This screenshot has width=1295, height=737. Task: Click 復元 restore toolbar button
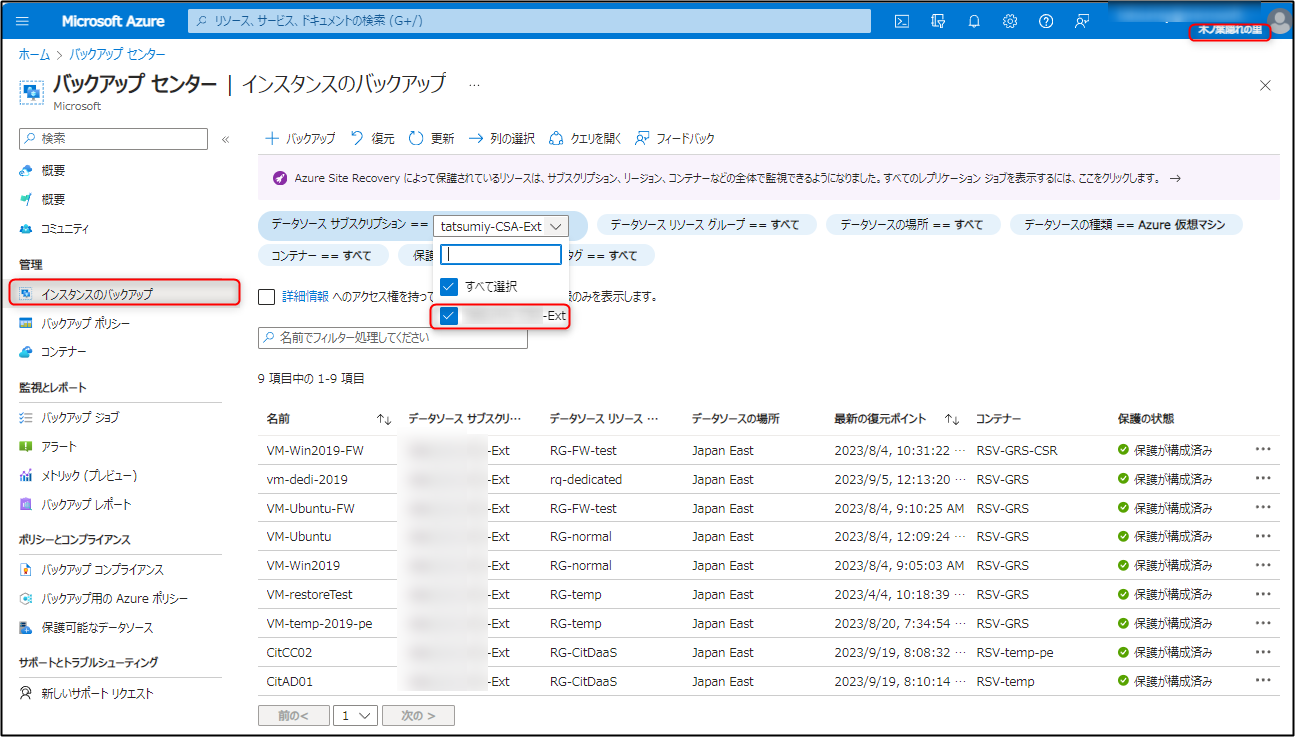pos(372,139)
